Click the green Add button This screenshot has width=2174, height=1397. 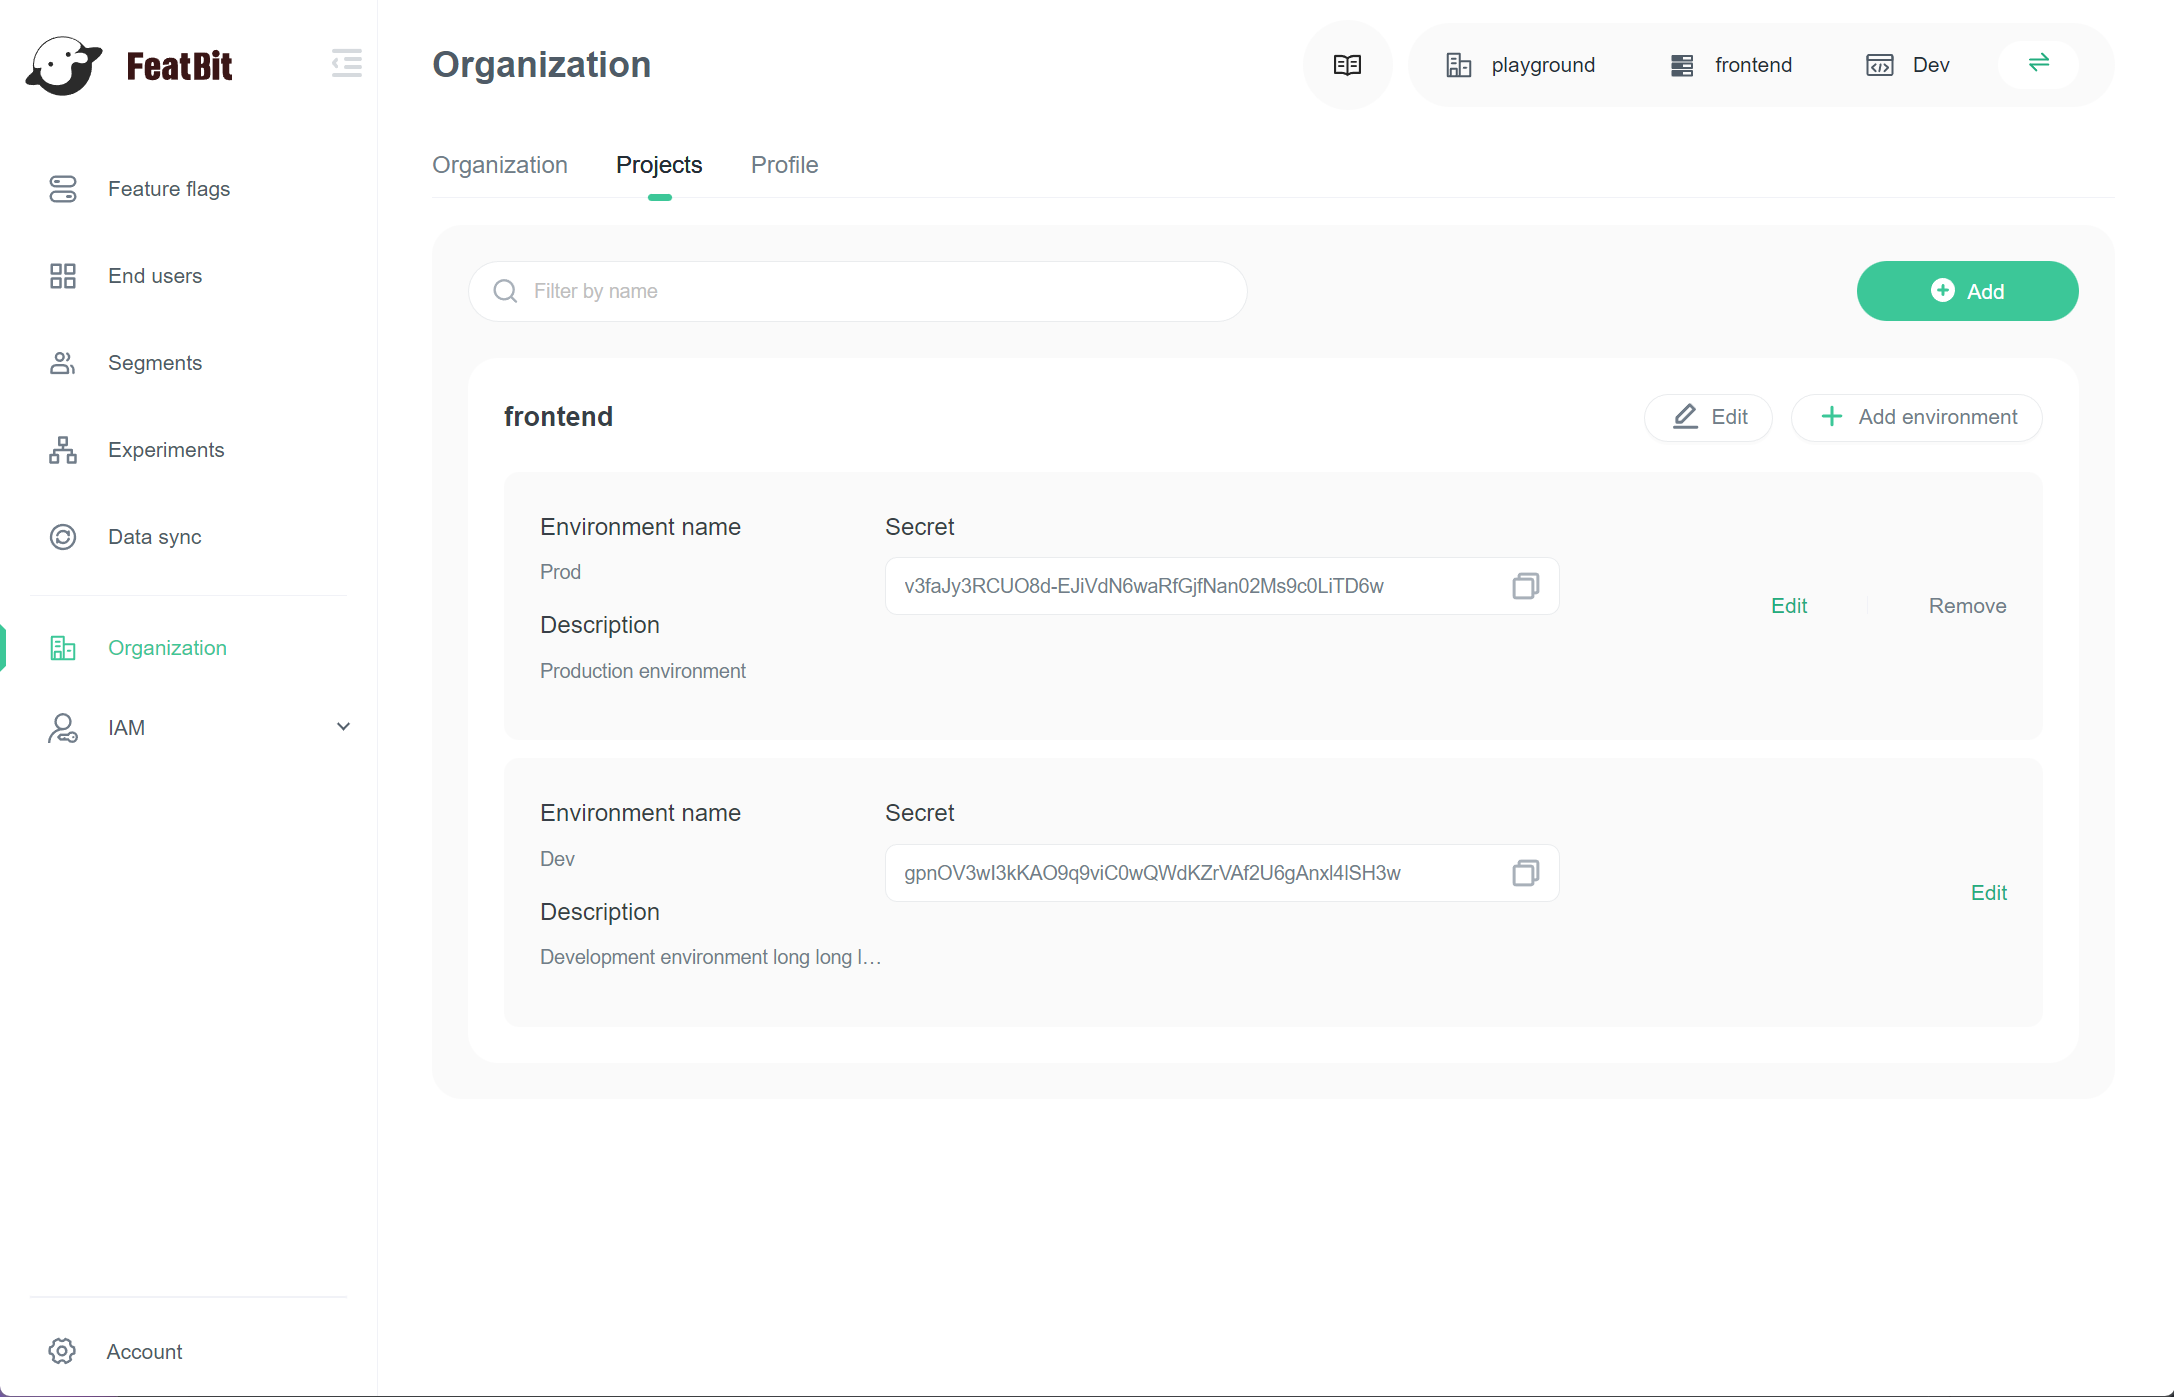[x=1967, y=291]
